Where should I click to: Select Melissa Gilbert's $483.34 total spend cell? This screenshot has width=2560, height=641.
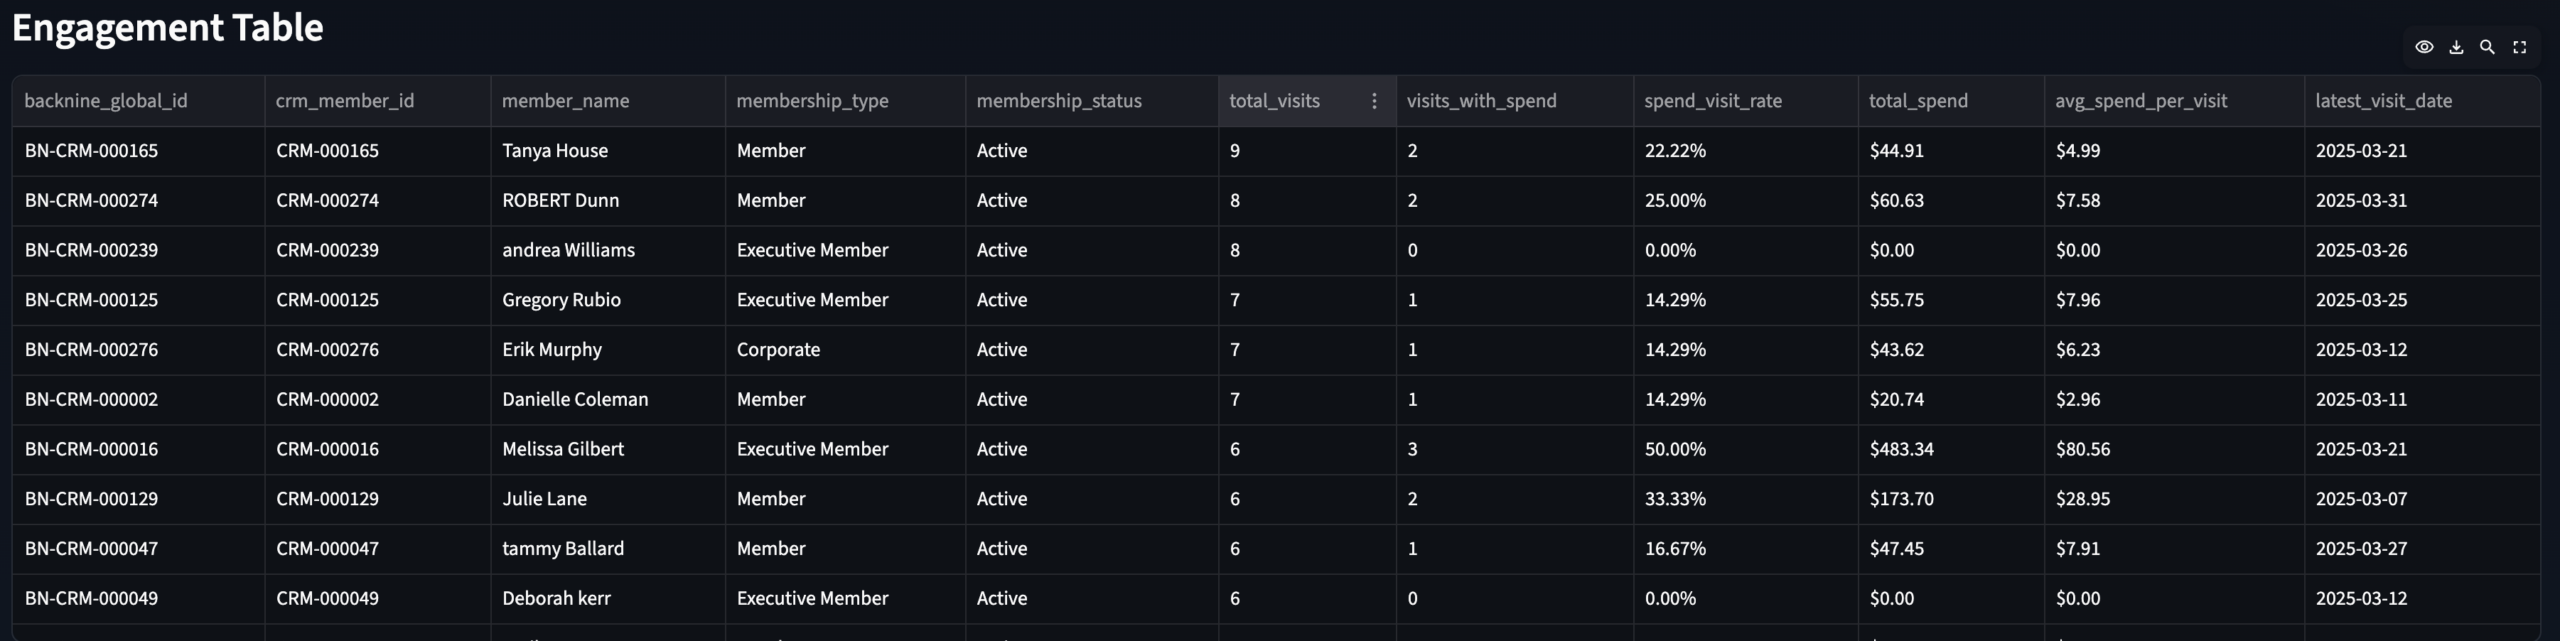tap(1901, 449)
